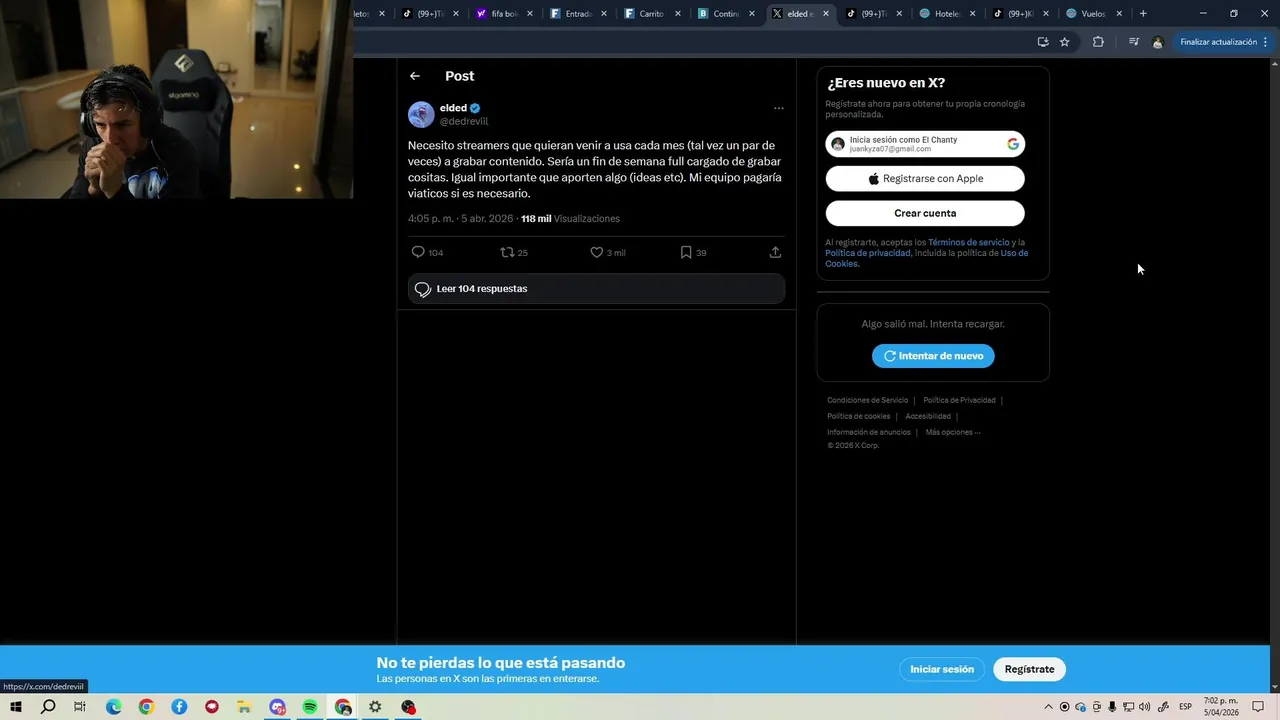Click Intentar de nuevo
Screen dimensions: 1280x720
coord(933,356)
